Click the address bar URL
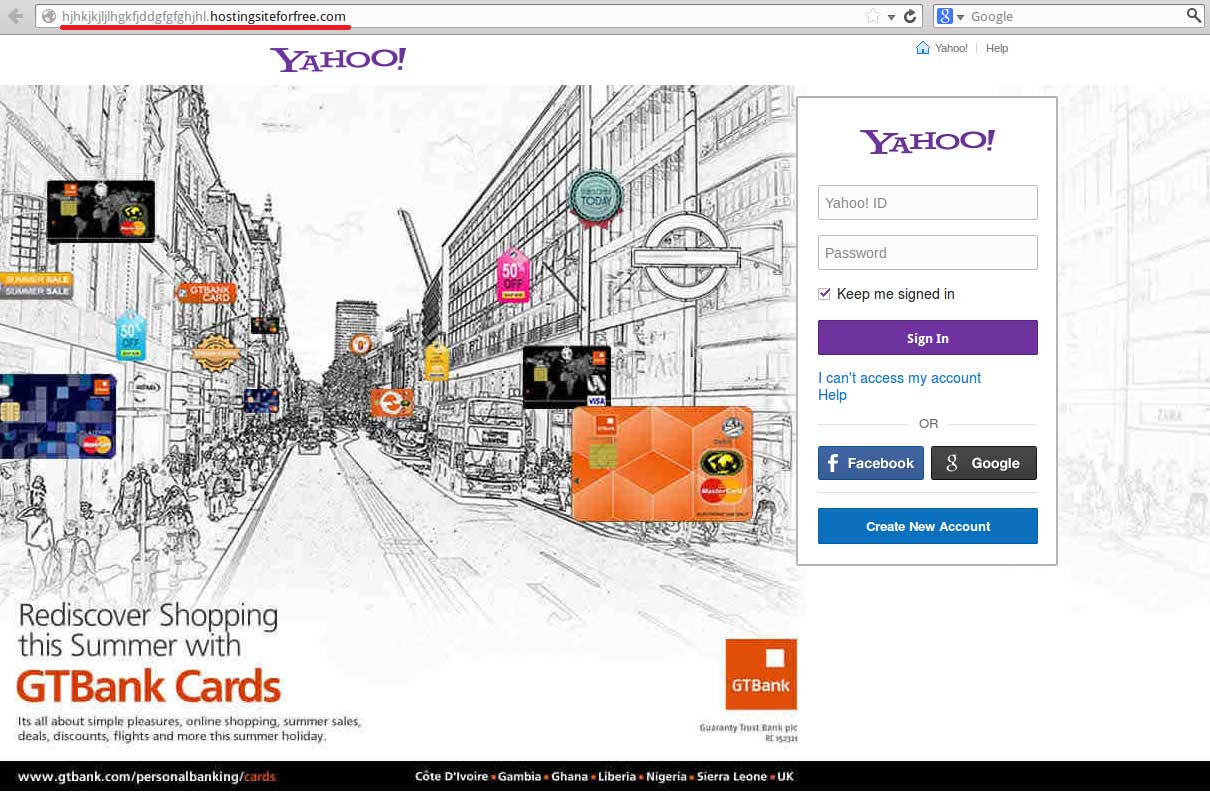 tap(204, 16)
